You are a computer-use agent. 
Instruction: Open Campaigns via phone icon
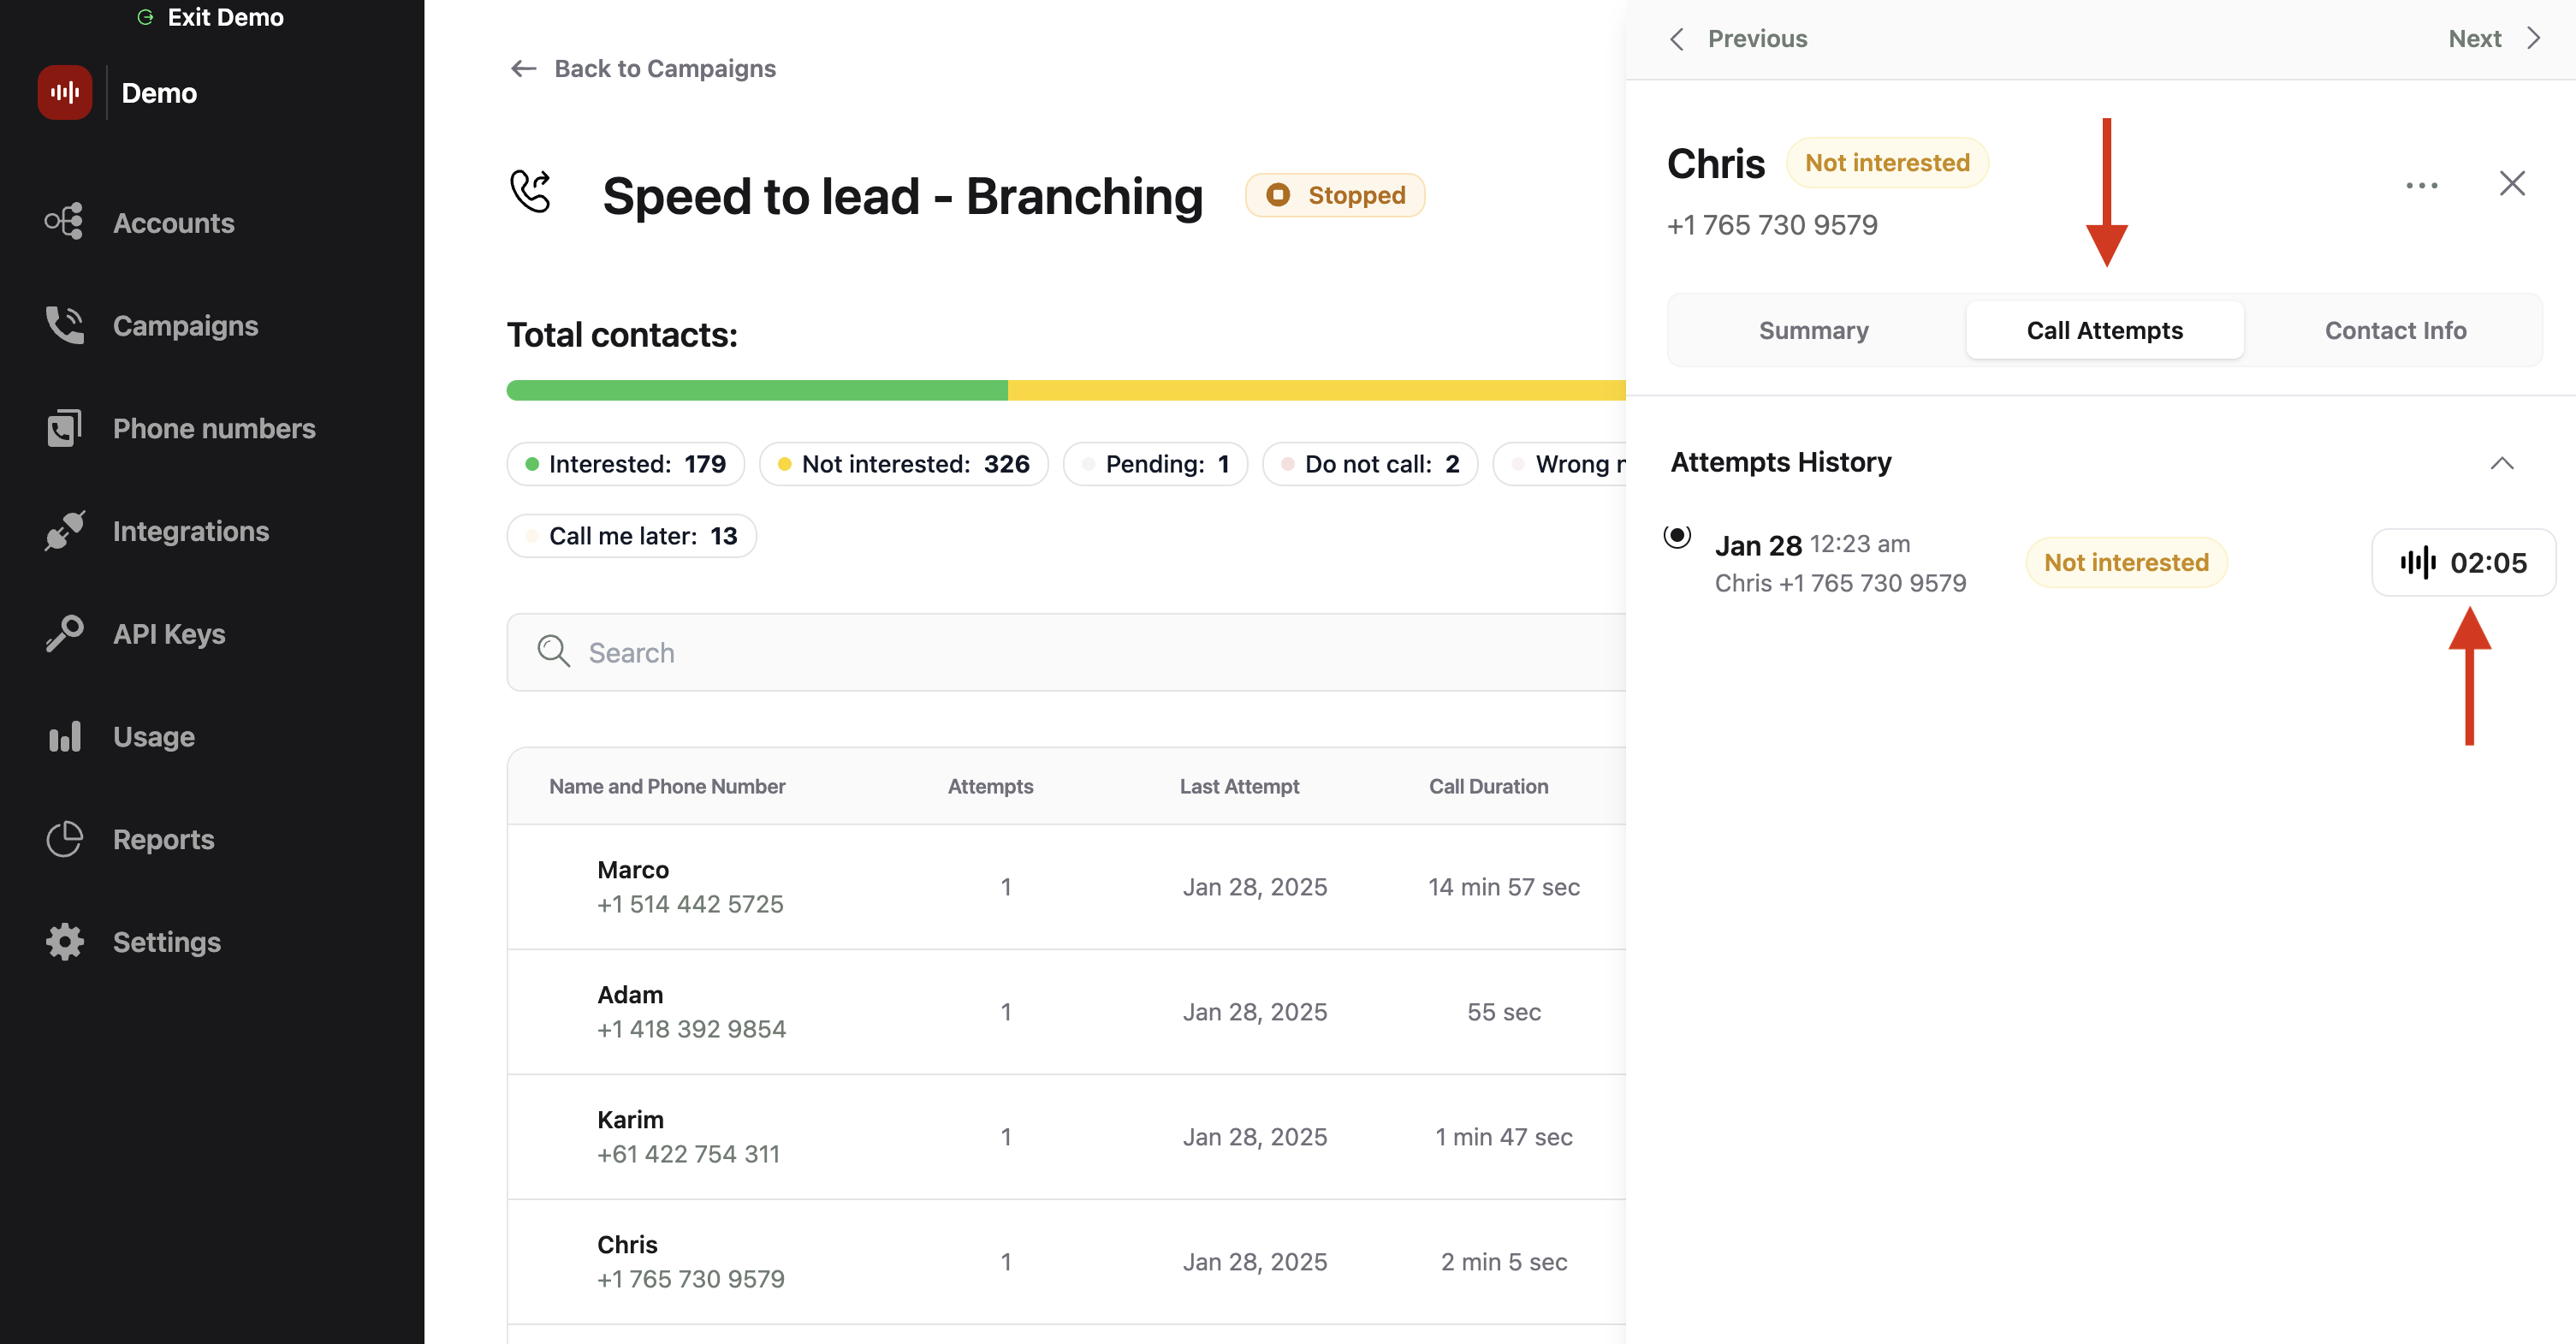pyautogui.click(x=64, y=325)
